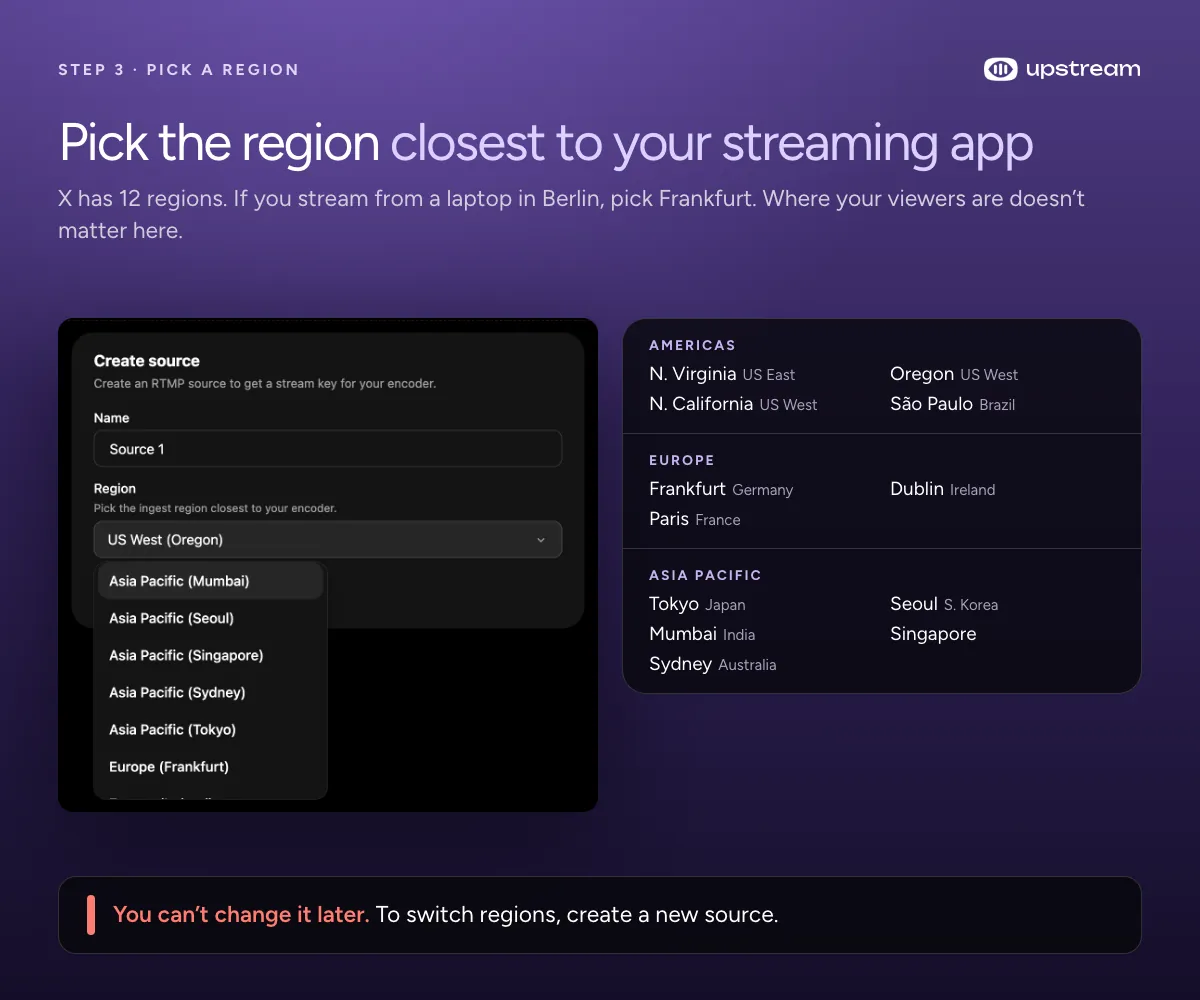
Task: Click the upstream brand wordmark
Action: 1083,69
